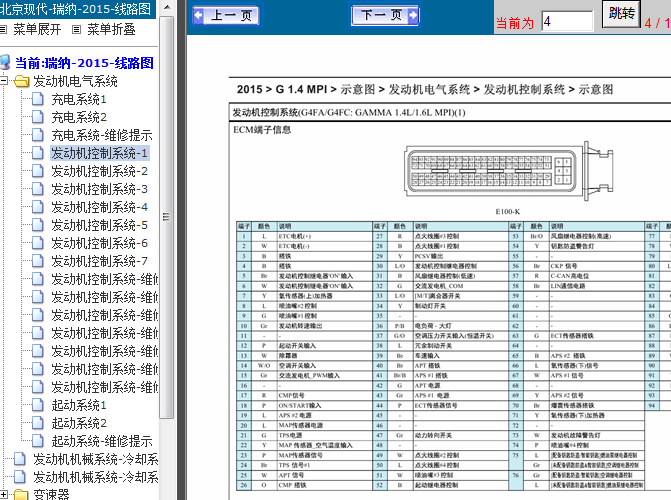Click page icon beside 充电系统2
The height and width of the screenshot is (500, 671).
[38, 117]
